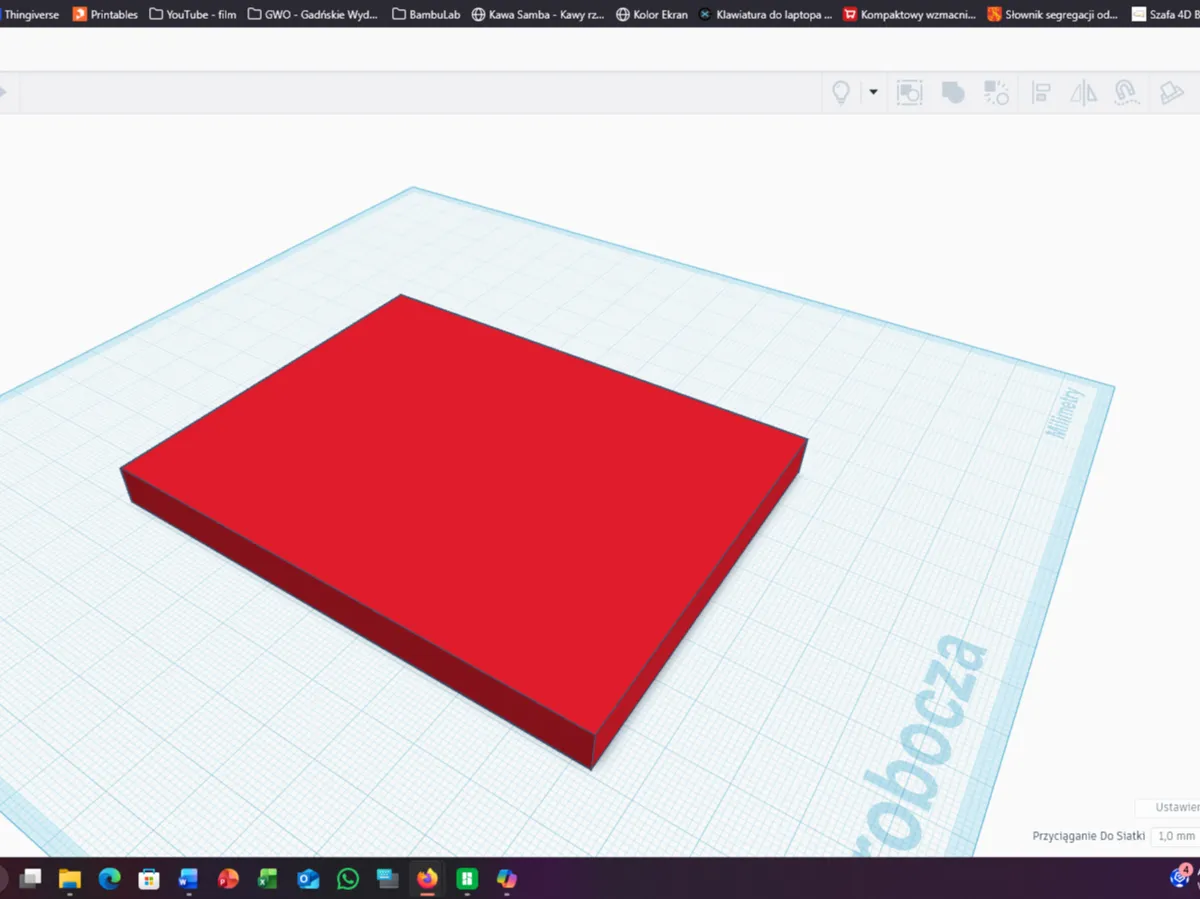Click the Drop to workplane icon

(1171, 93)
